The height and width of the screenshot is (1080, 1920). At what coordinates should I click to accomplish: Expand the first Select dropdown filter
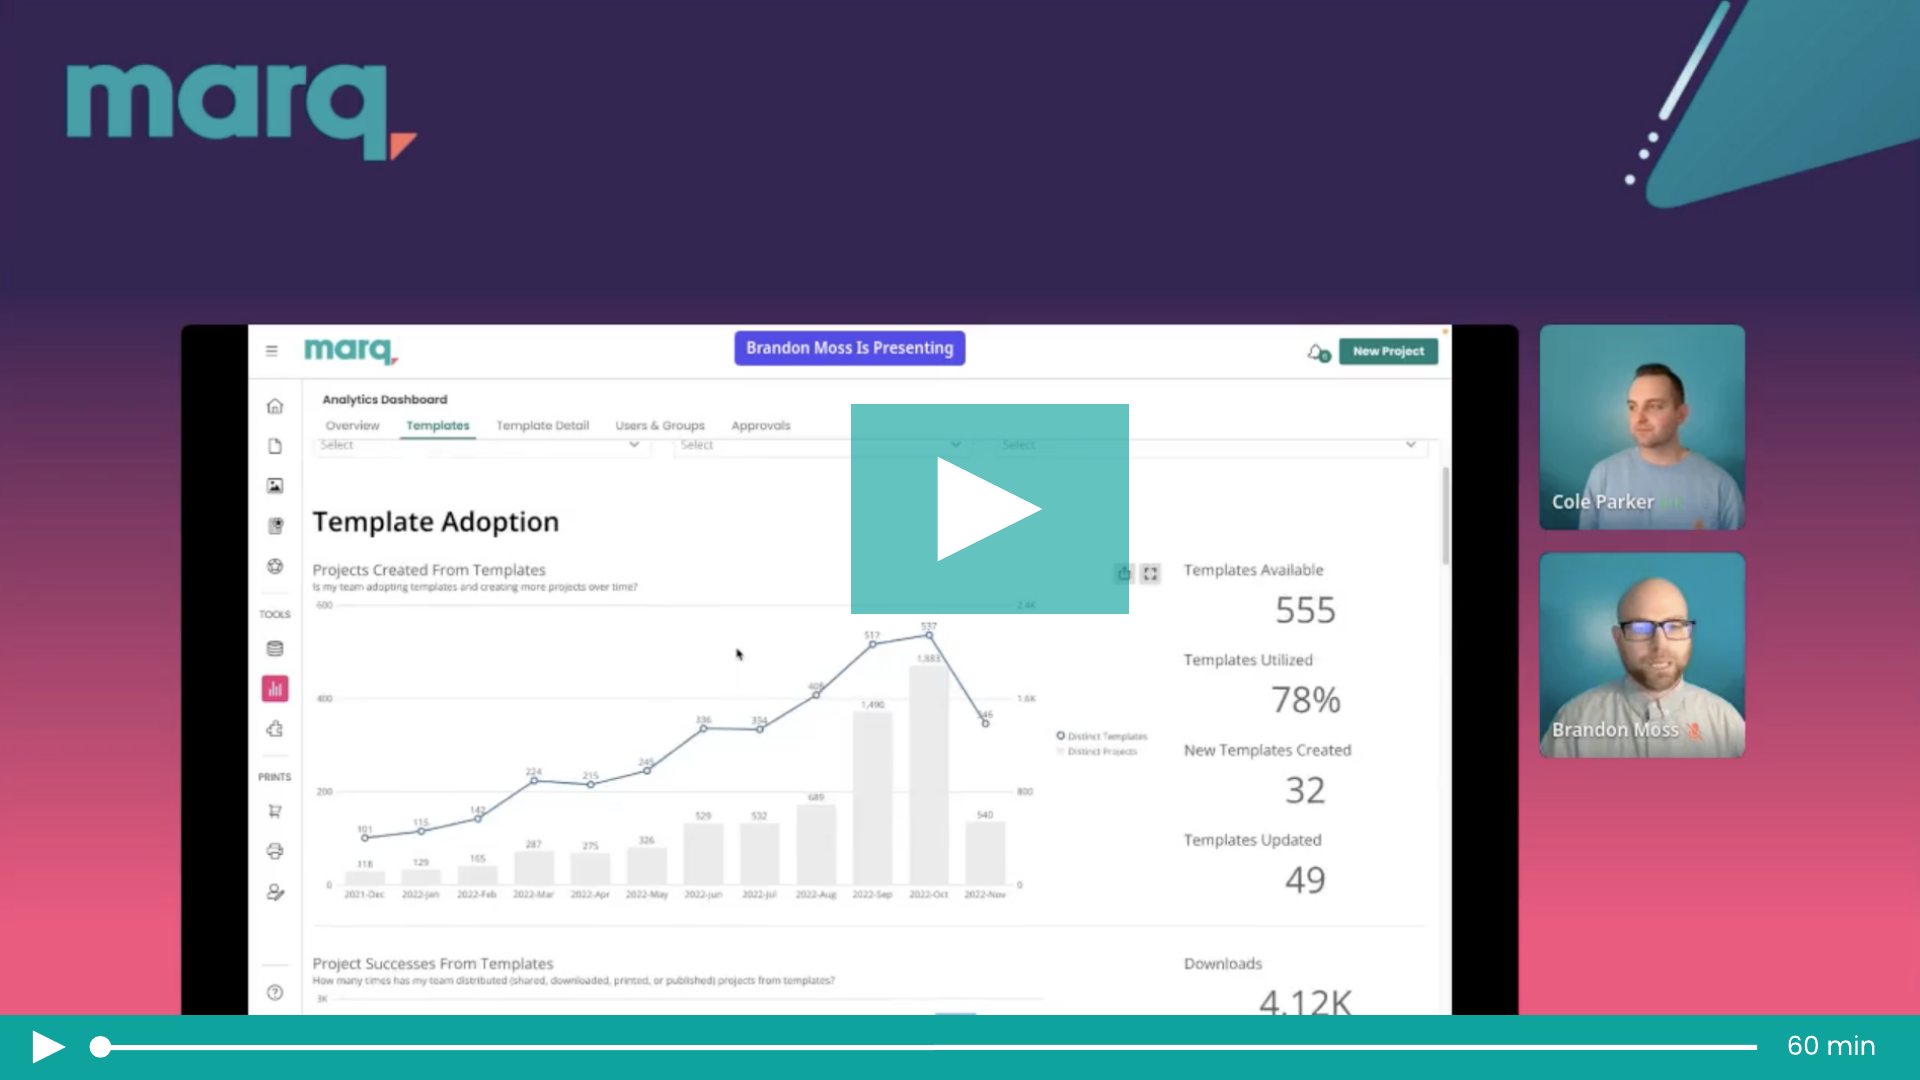click(480, 445)
